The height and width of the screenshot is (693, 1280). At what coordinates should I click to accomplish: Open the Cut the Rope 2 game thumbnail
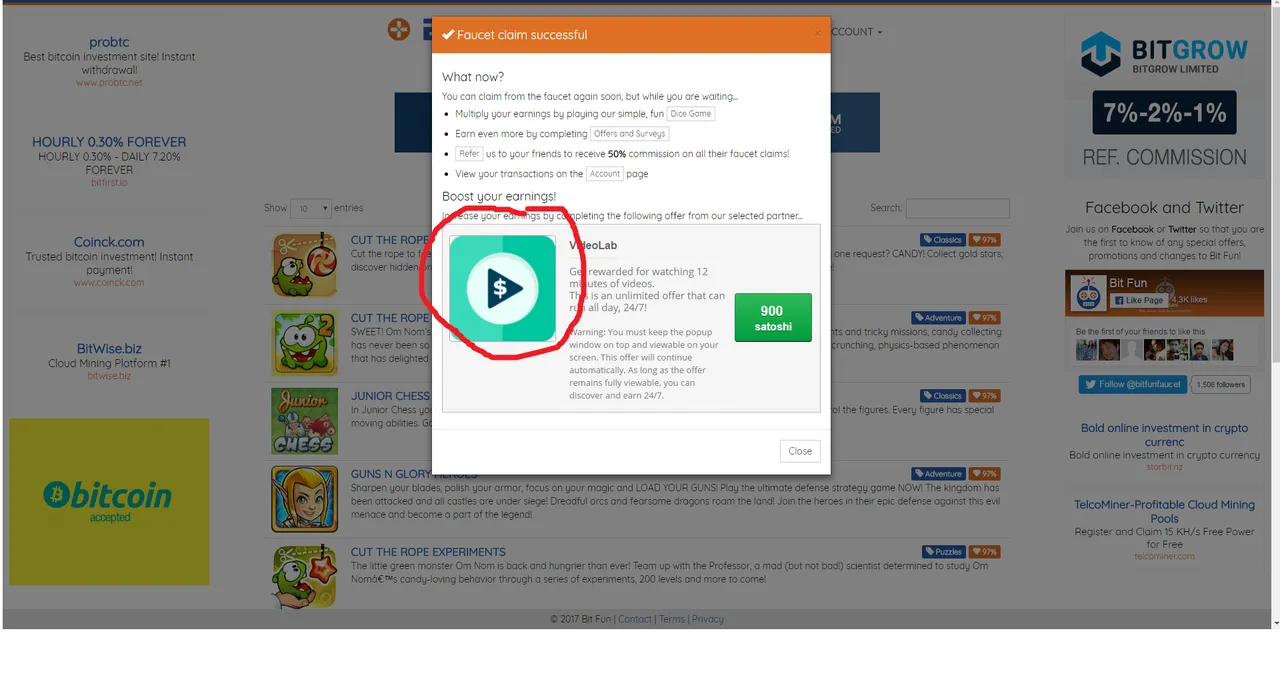[x=304, y=343]
